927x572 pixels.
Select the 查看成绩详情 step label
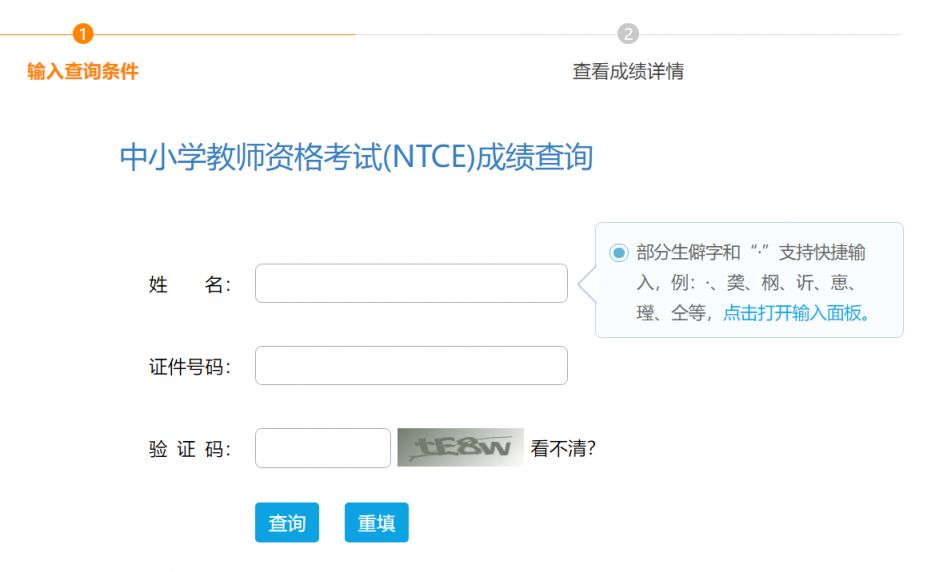pos(628,72)
